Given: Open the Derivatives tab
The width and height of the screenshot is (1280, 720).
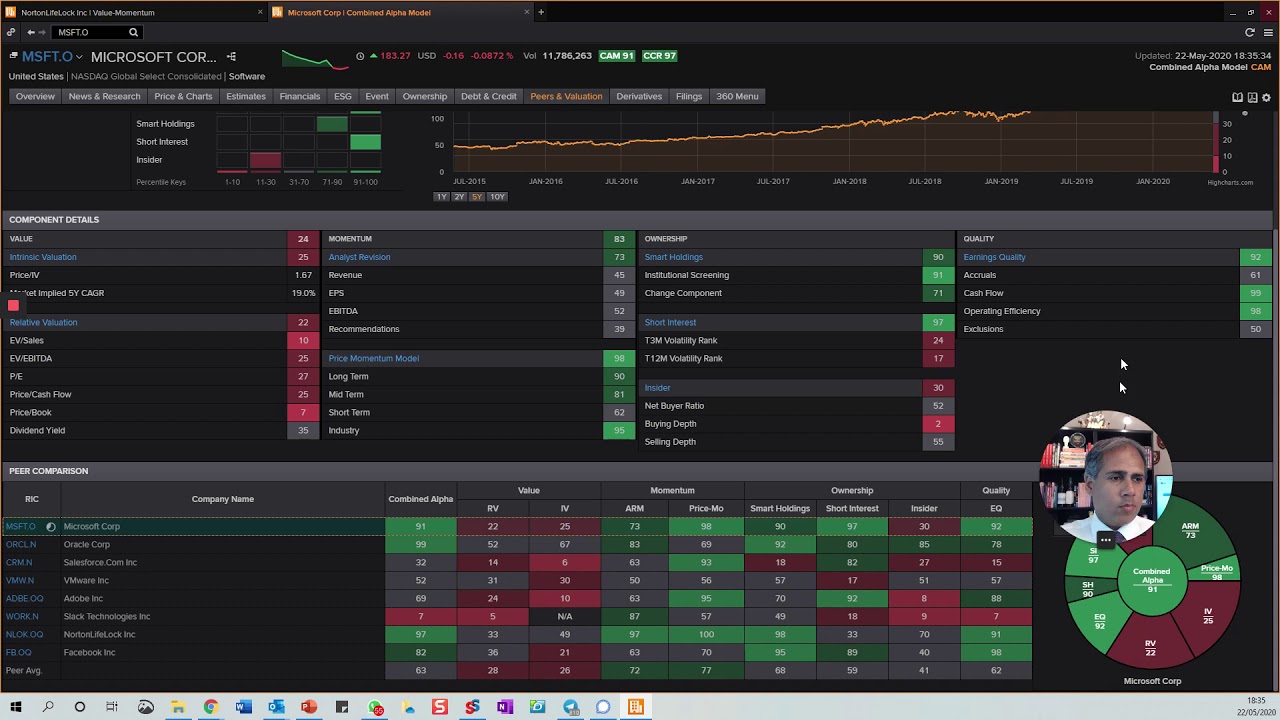Looking at the screenshot, I should (639, 96).
